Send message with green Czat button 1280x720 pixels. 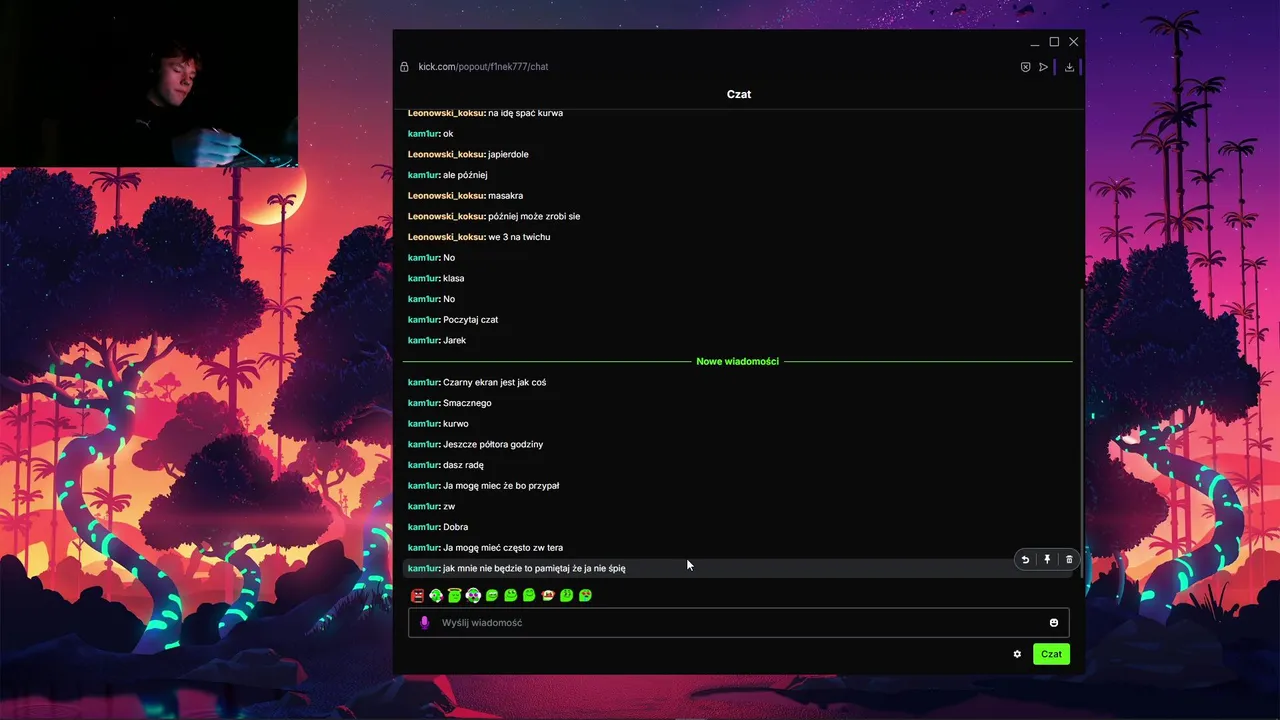coord(1051,654)
